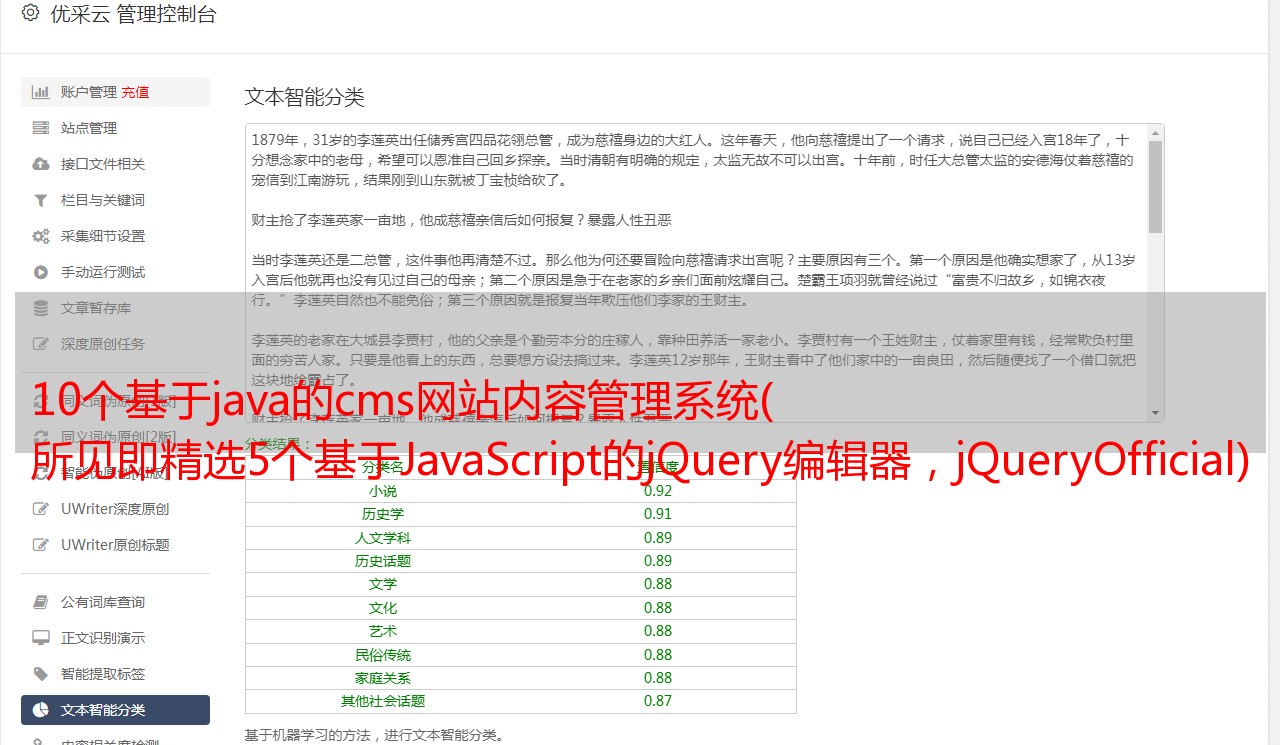This screenshot has width=1280, height=745.
Task: Click the database icon for 文章暂存库
Action: coord(41,308)
